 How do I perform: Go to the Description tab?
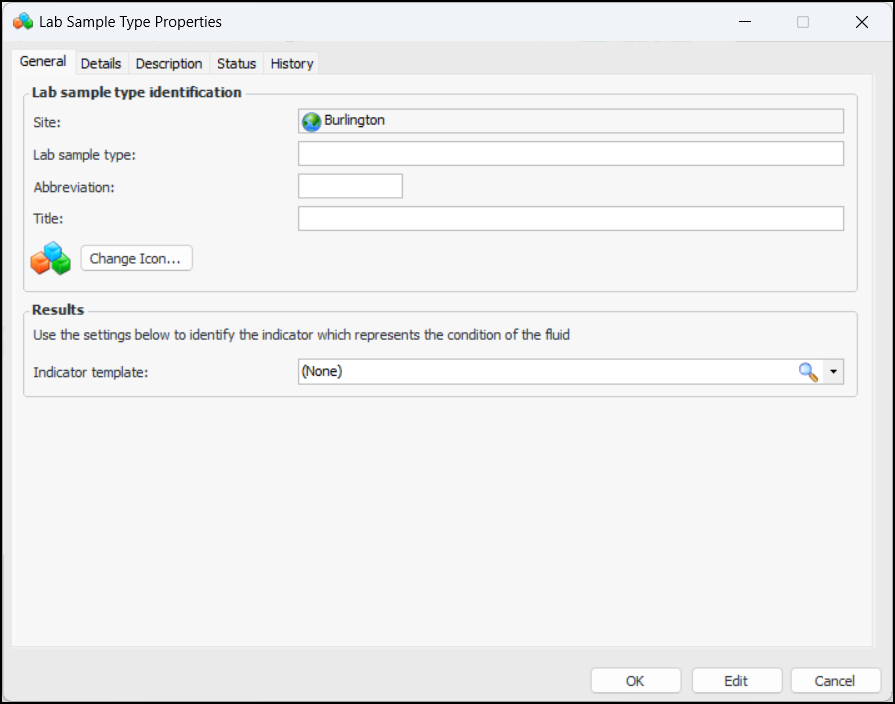point(169,63)
